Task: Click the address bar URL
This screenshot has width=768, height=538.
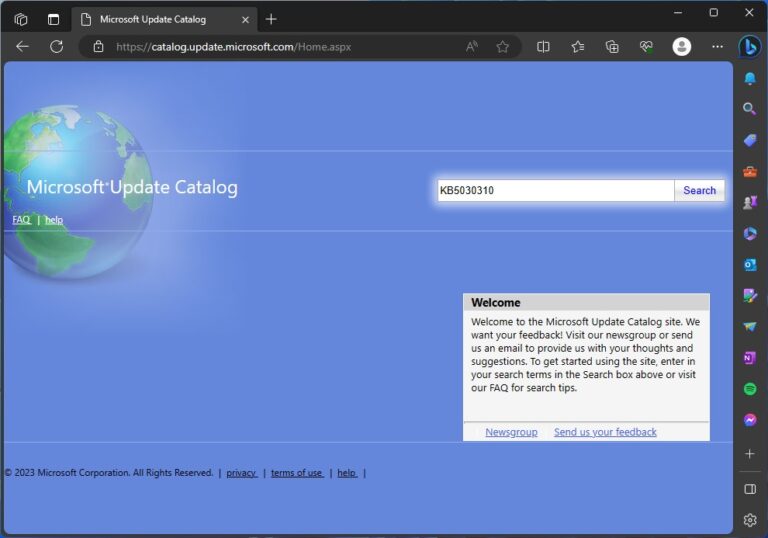Action: tap(234, 47)
